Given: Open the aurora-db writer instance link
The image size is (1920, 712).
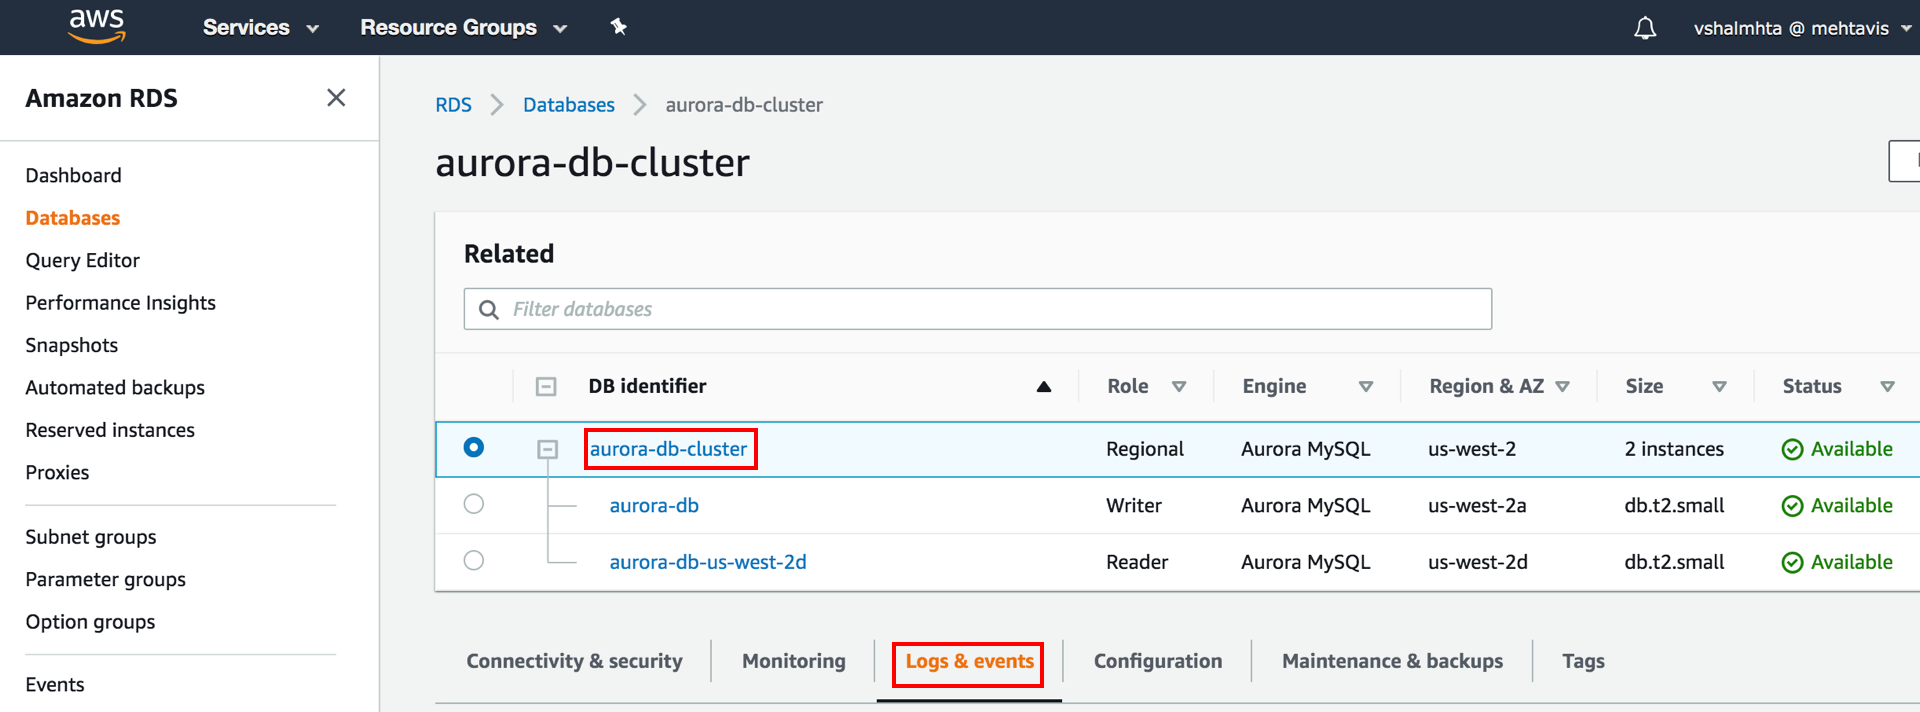Looking at the screenshot, I should [654, 506].
